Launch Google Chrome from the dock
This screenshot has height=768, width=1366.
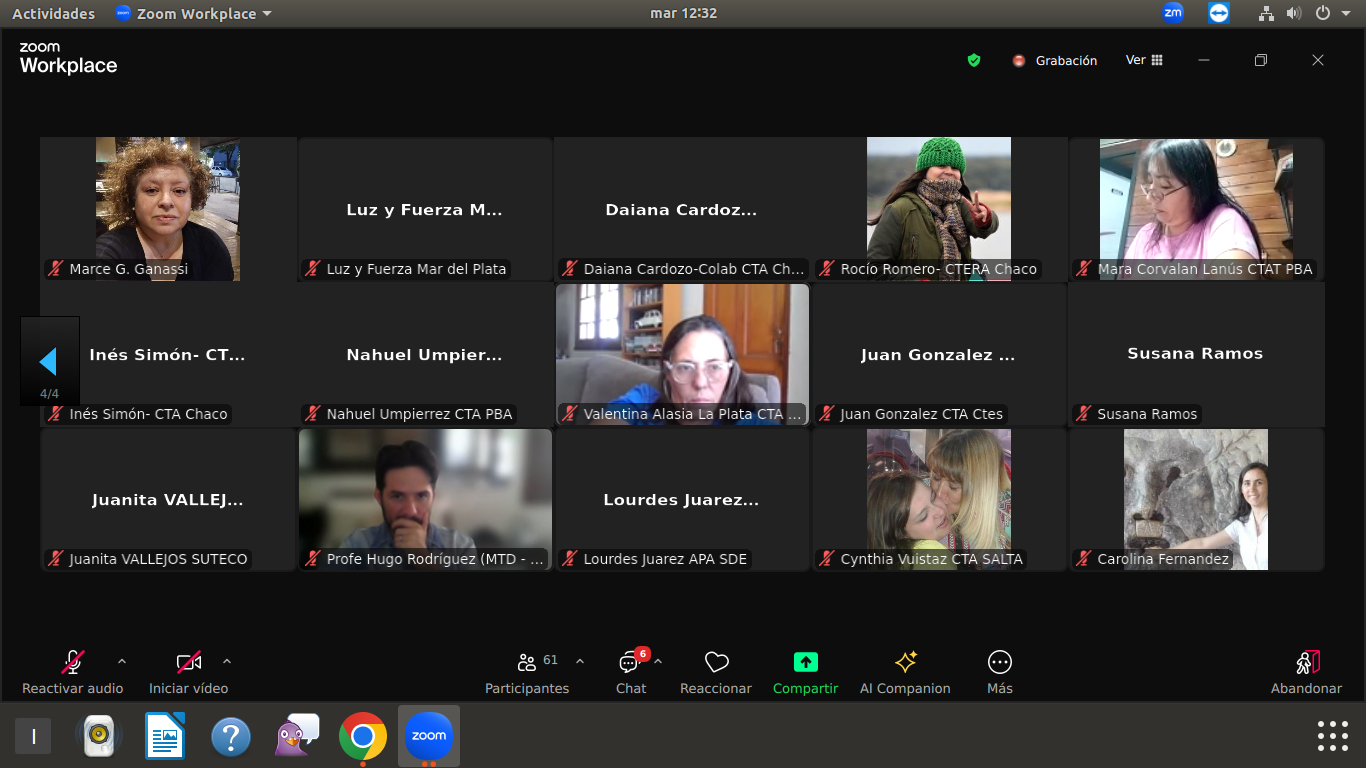[x=363, y=737]
